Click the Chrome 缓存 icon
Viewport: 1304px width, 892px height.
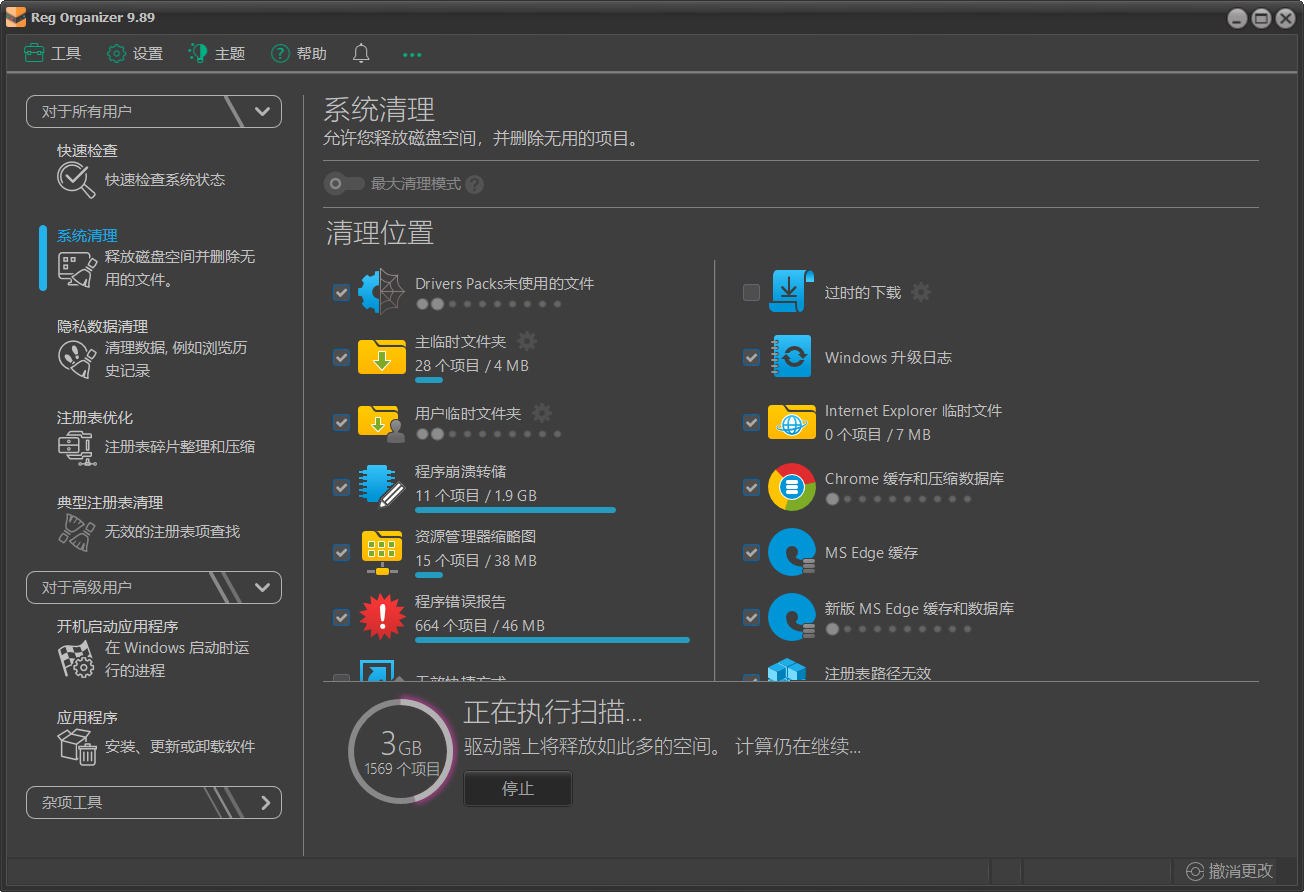click(792, 487)
